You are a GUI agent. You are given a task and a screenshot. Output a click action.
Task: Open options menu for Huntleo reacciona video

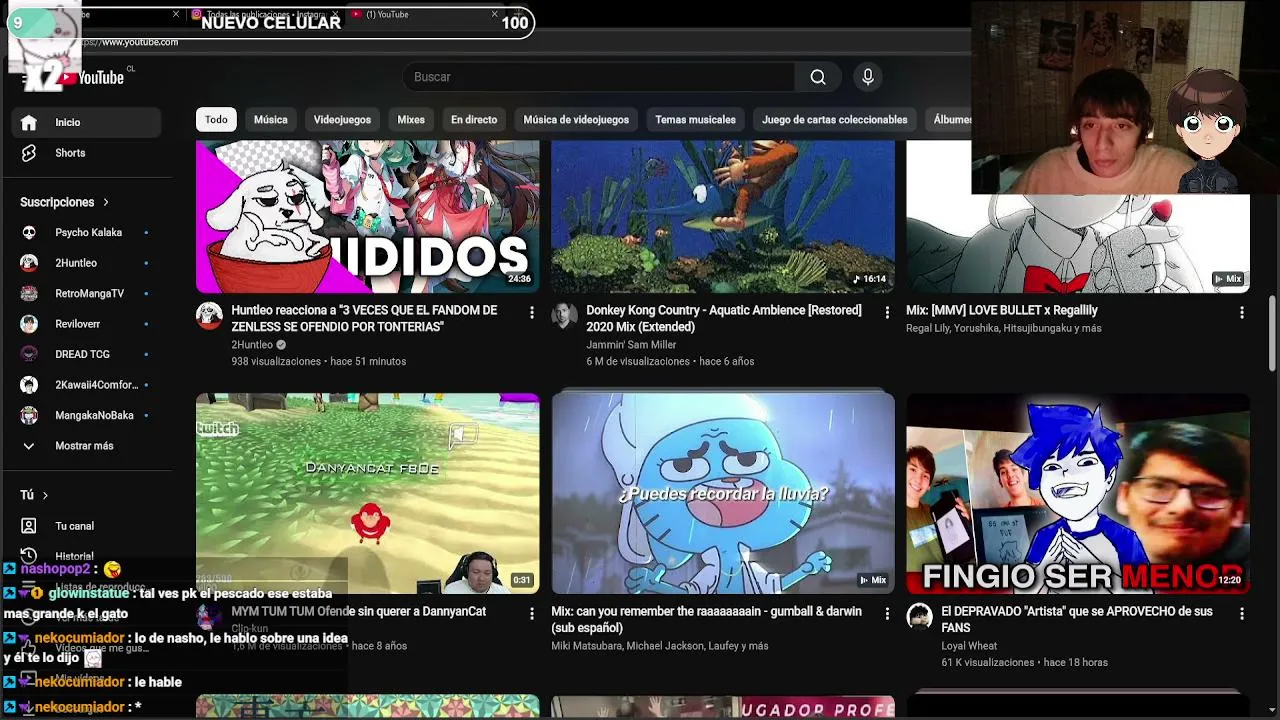pos(531,313)
